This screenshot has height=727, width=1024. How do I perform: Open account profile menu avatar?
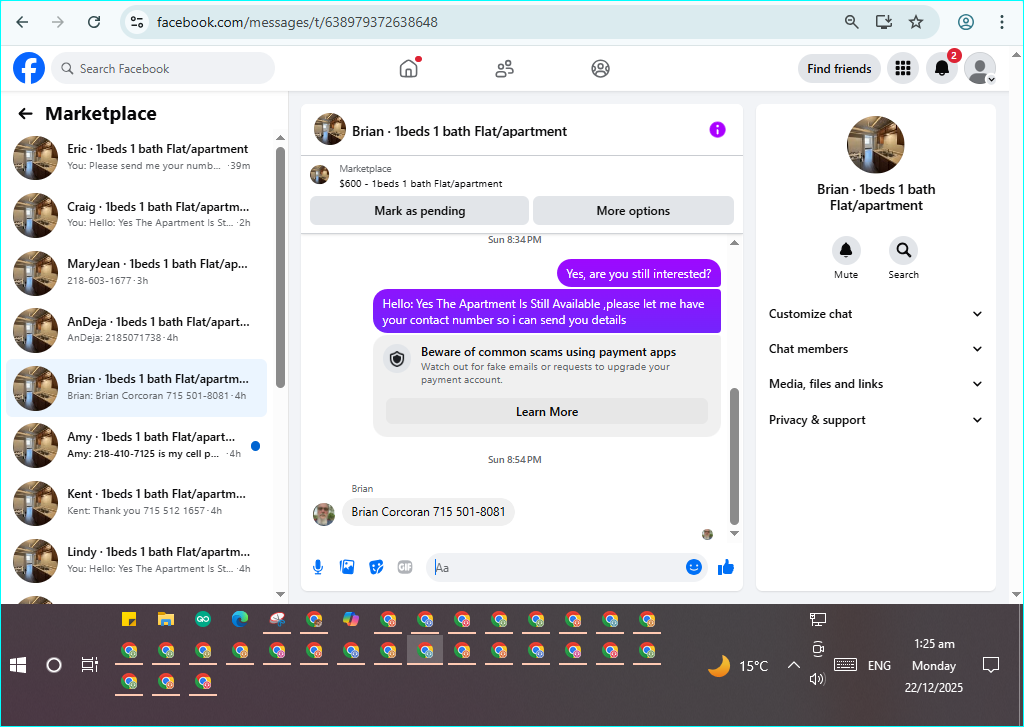[x=980, y=69]
